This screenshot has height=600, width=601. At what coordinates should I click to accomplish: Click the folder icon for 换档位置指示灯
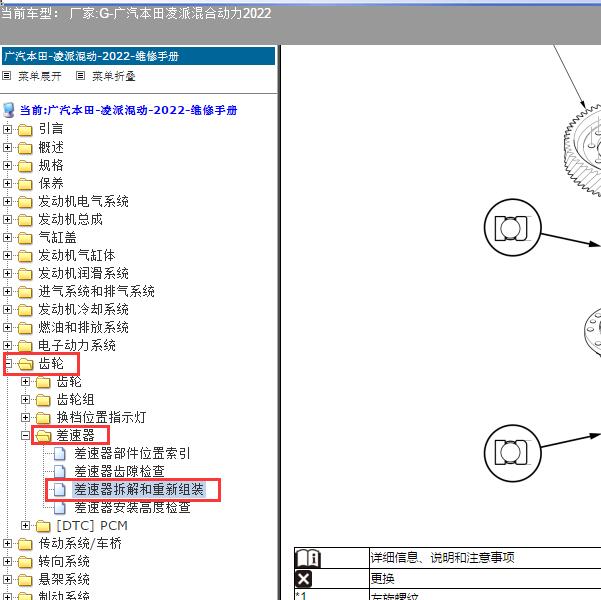click(x=43, y=418)
